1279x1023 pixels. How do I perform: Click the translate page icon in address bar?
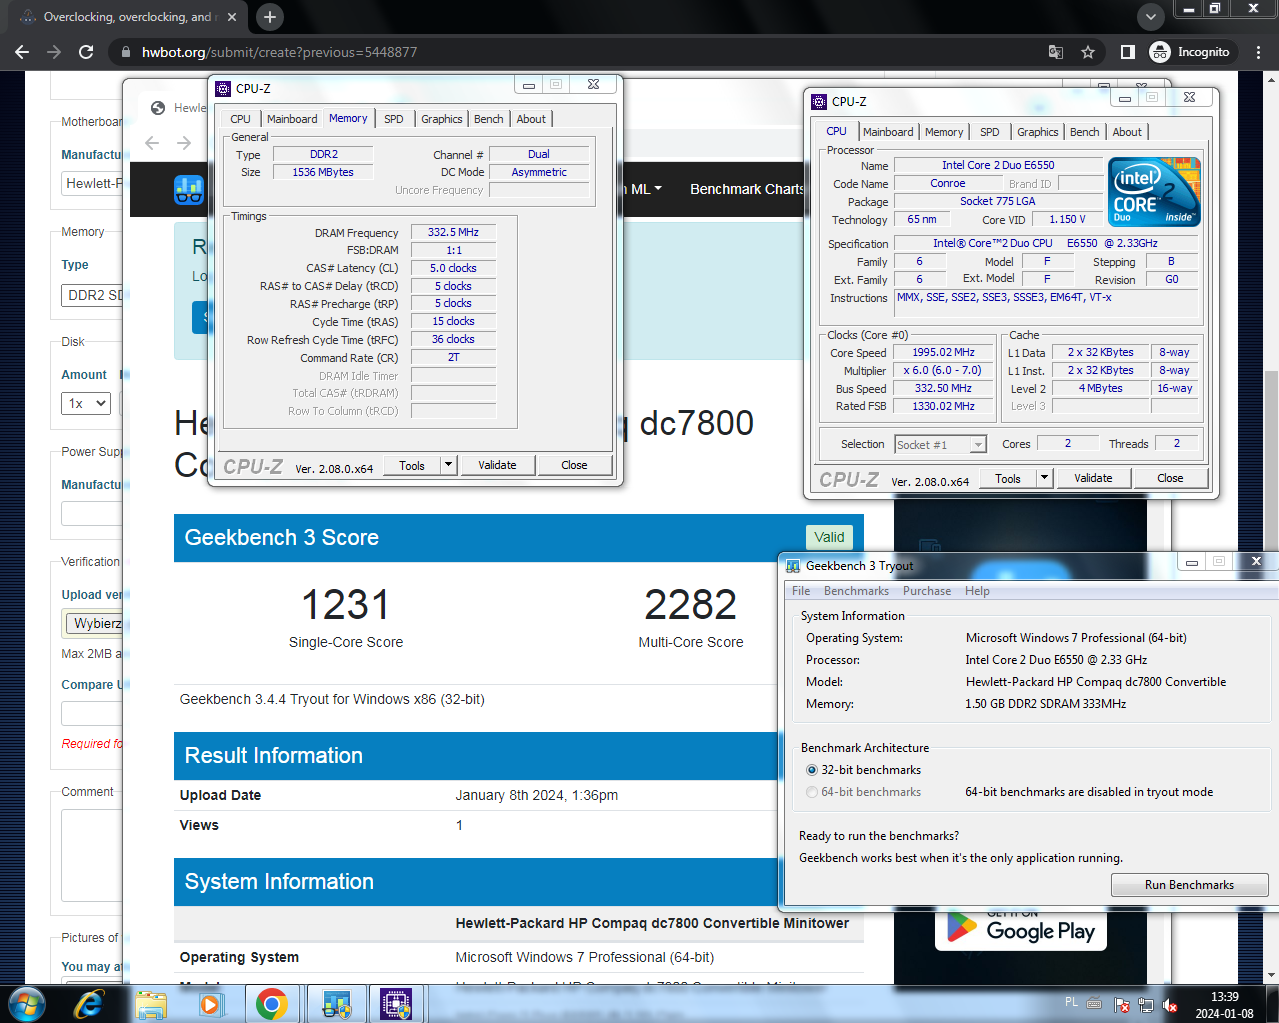pyautogui.click(x=1056, y=52)
